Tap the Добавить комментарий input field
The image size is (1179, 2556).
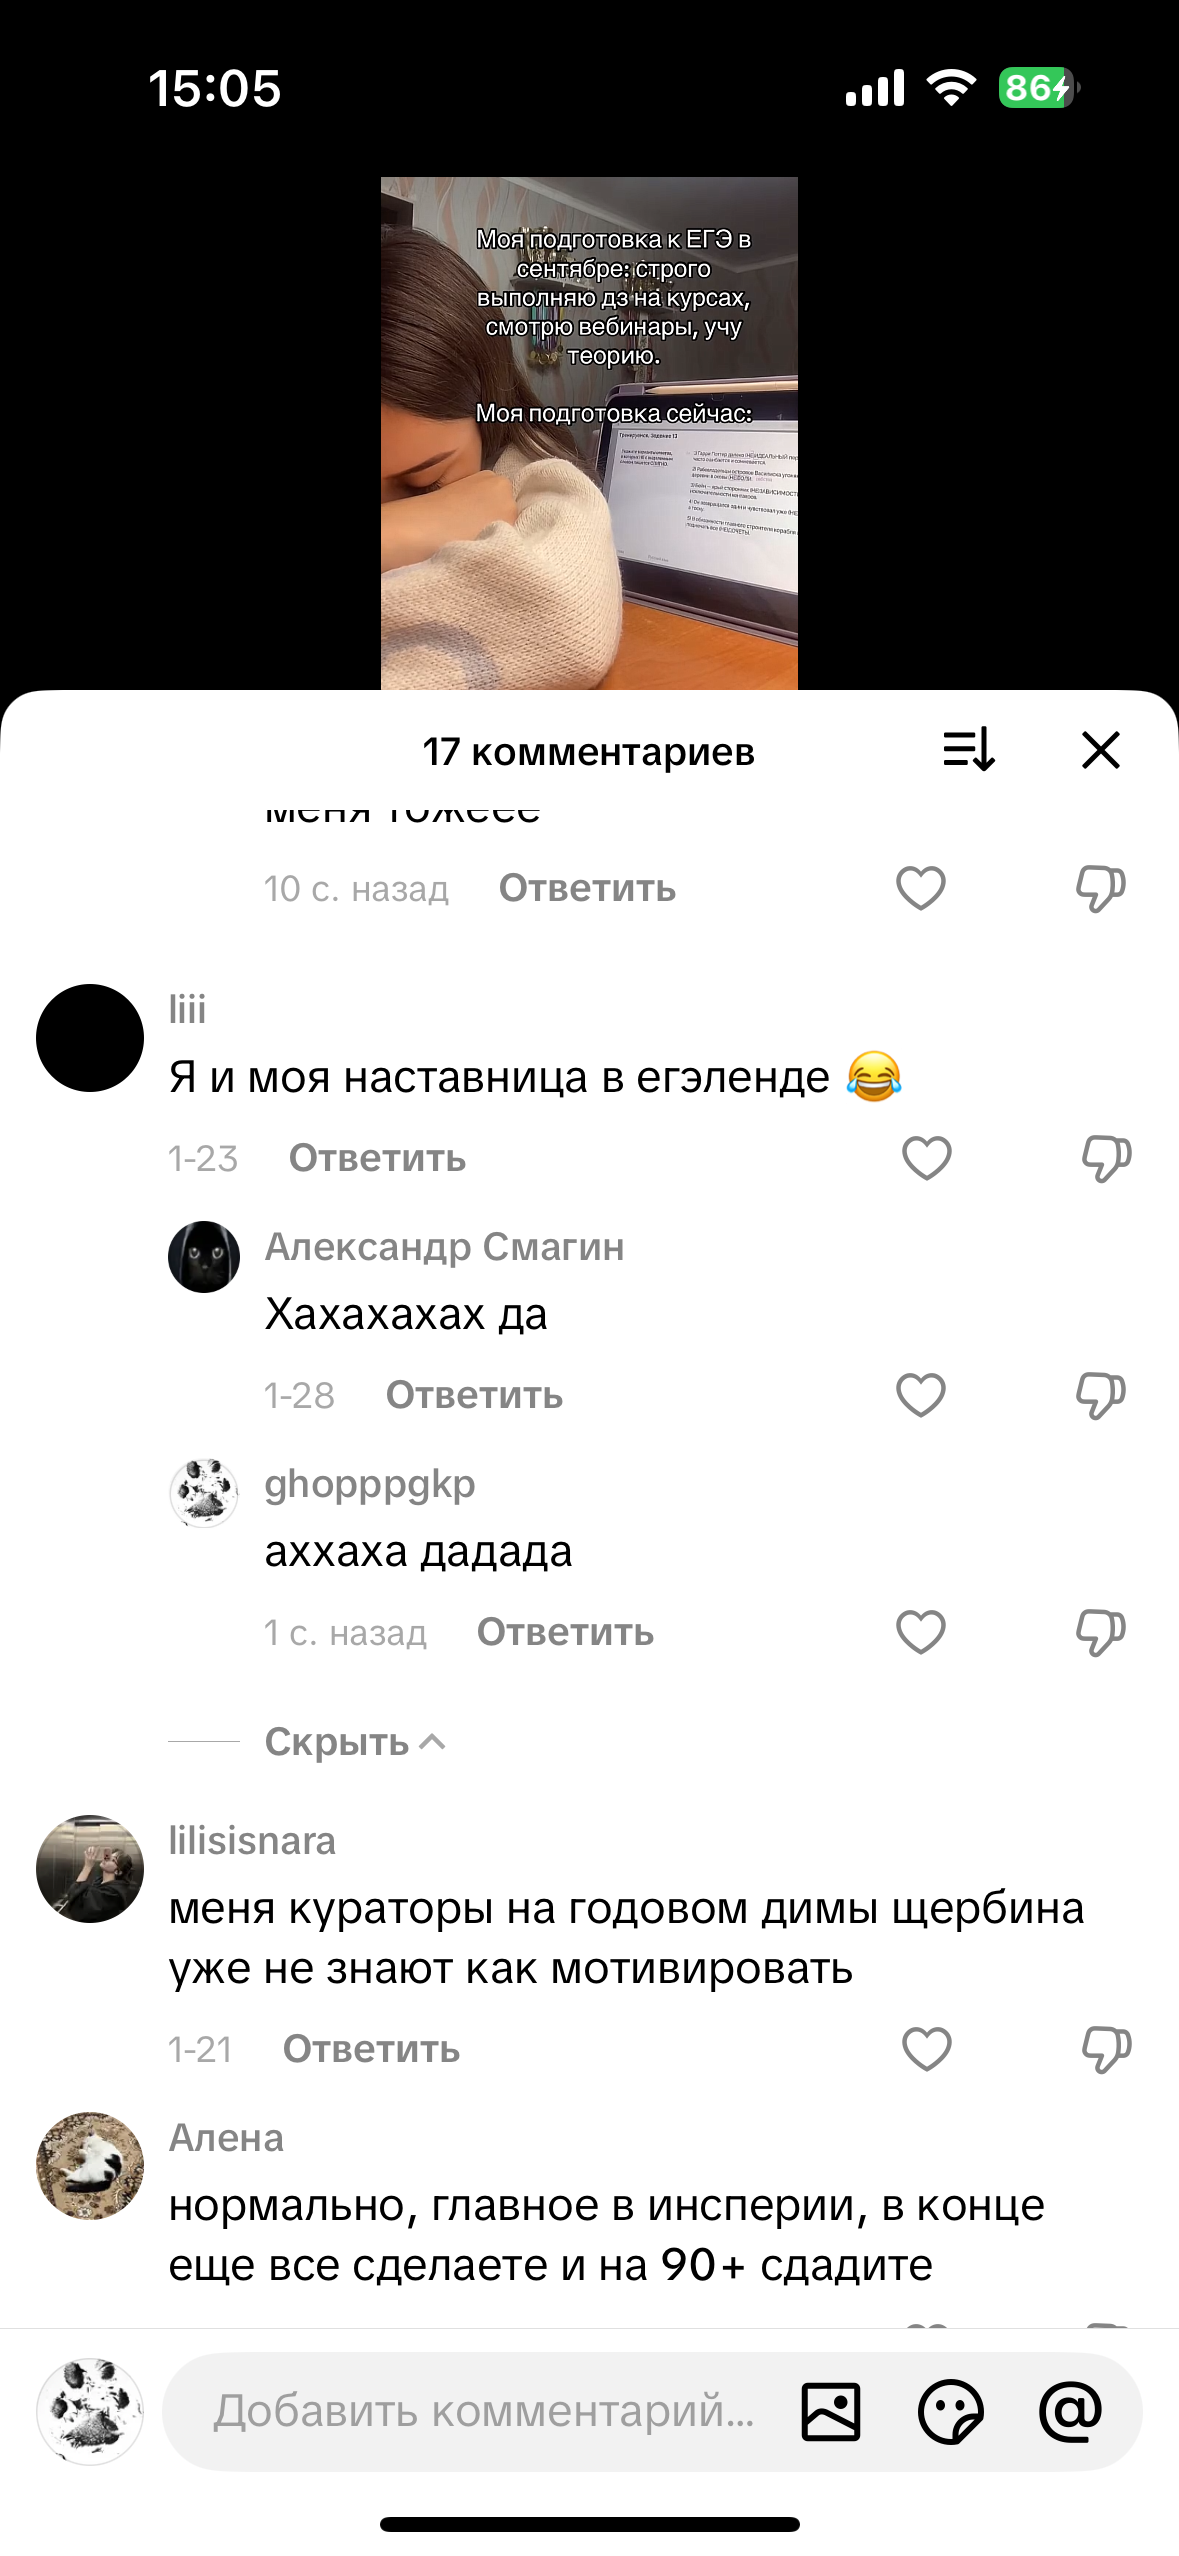coord(483,2412)
